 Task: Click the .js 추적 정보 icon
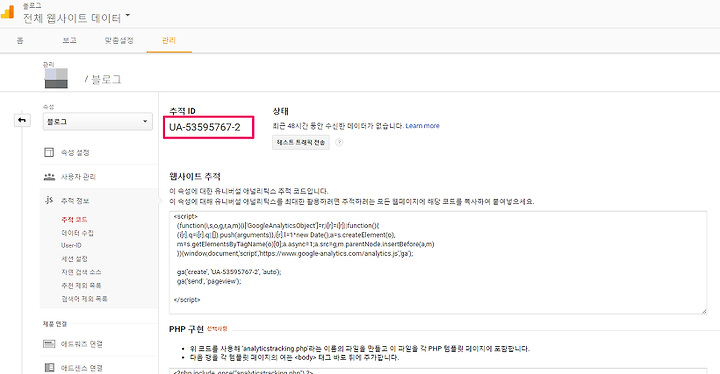[49, 200]
